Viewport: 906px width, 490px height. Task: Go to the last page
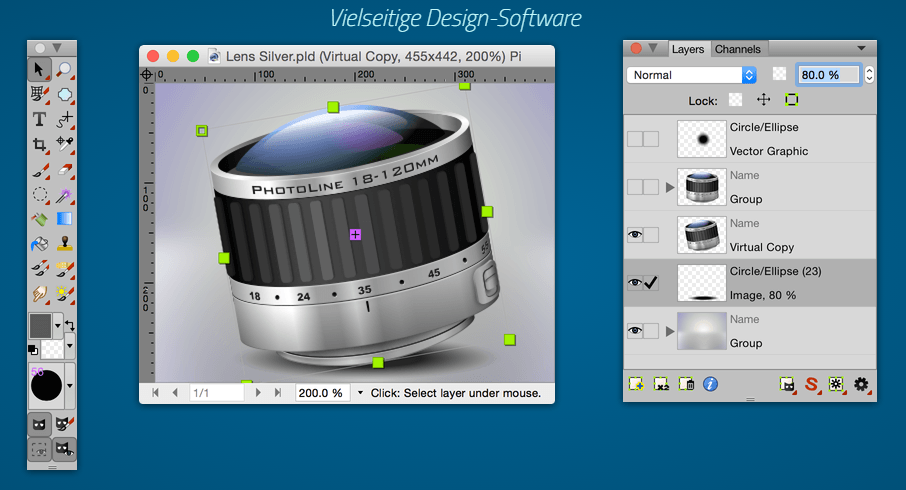pos(278,393)
